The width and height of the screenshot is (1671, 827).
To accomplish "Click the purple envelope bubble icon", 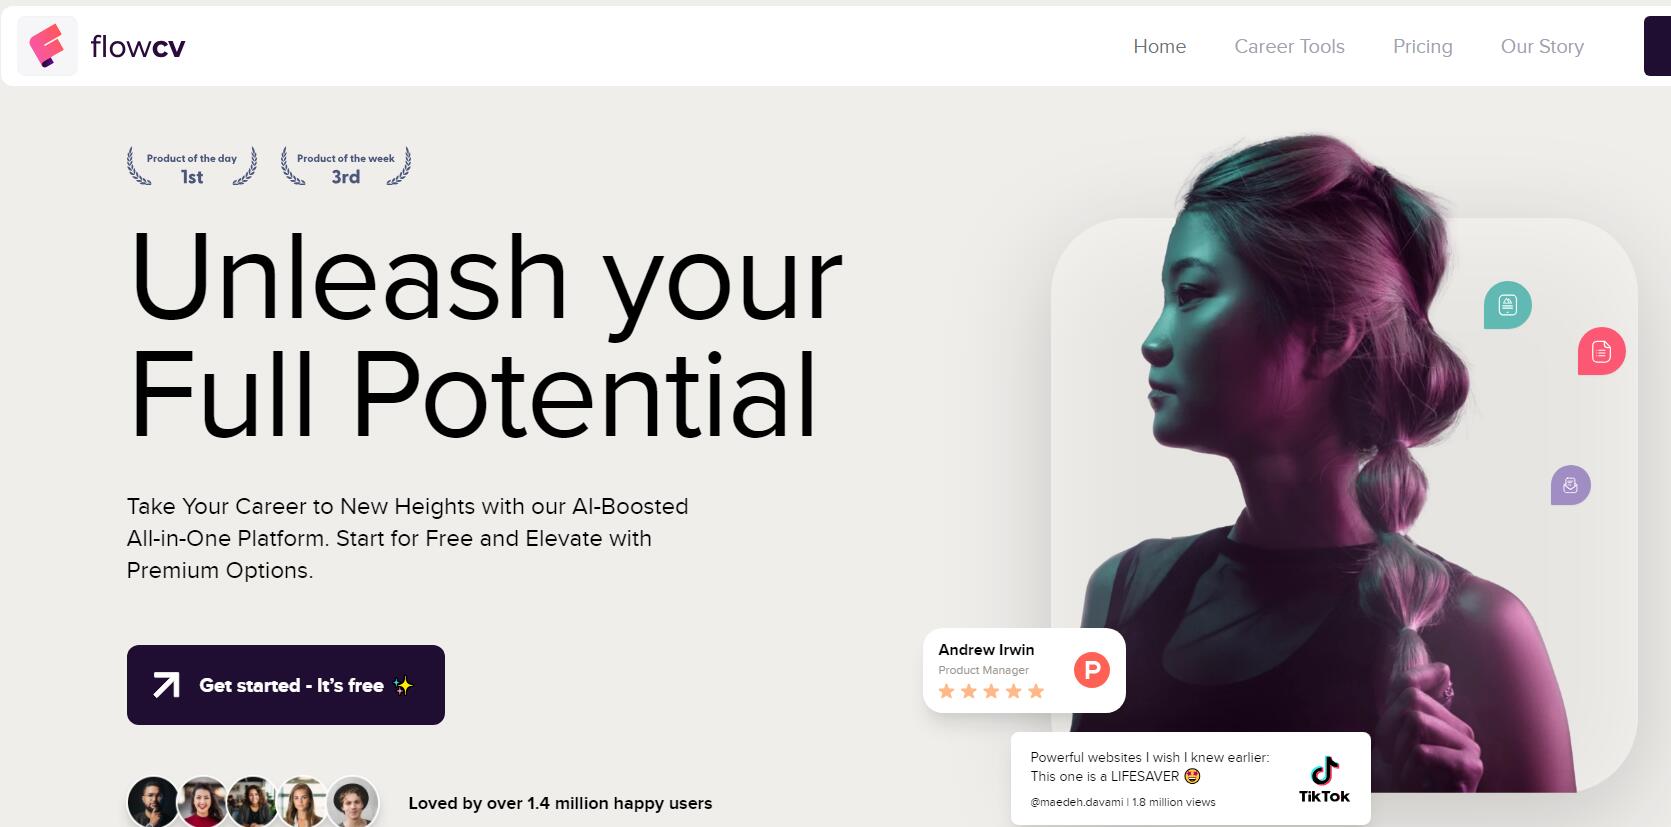I will pyautogui.click(x=1570, y=485).
